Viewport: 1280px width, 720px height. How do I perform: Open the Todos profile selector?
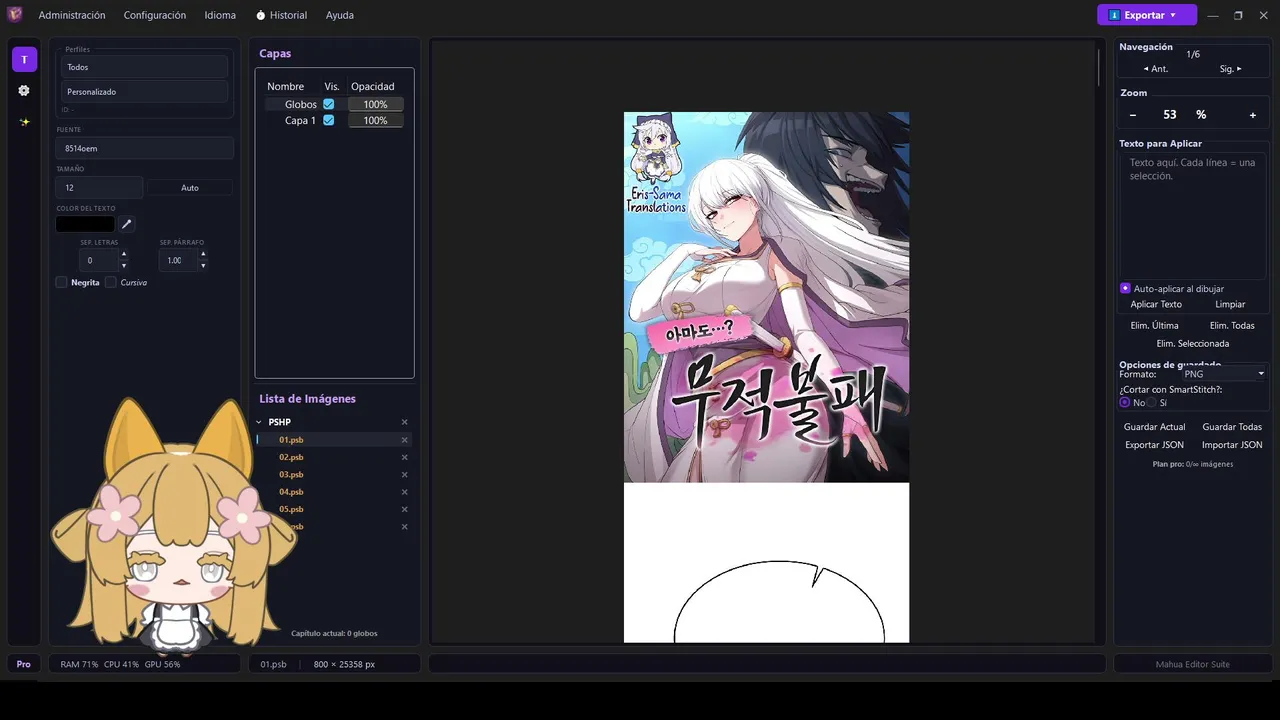pyautogui.click(x=144, y=67)
